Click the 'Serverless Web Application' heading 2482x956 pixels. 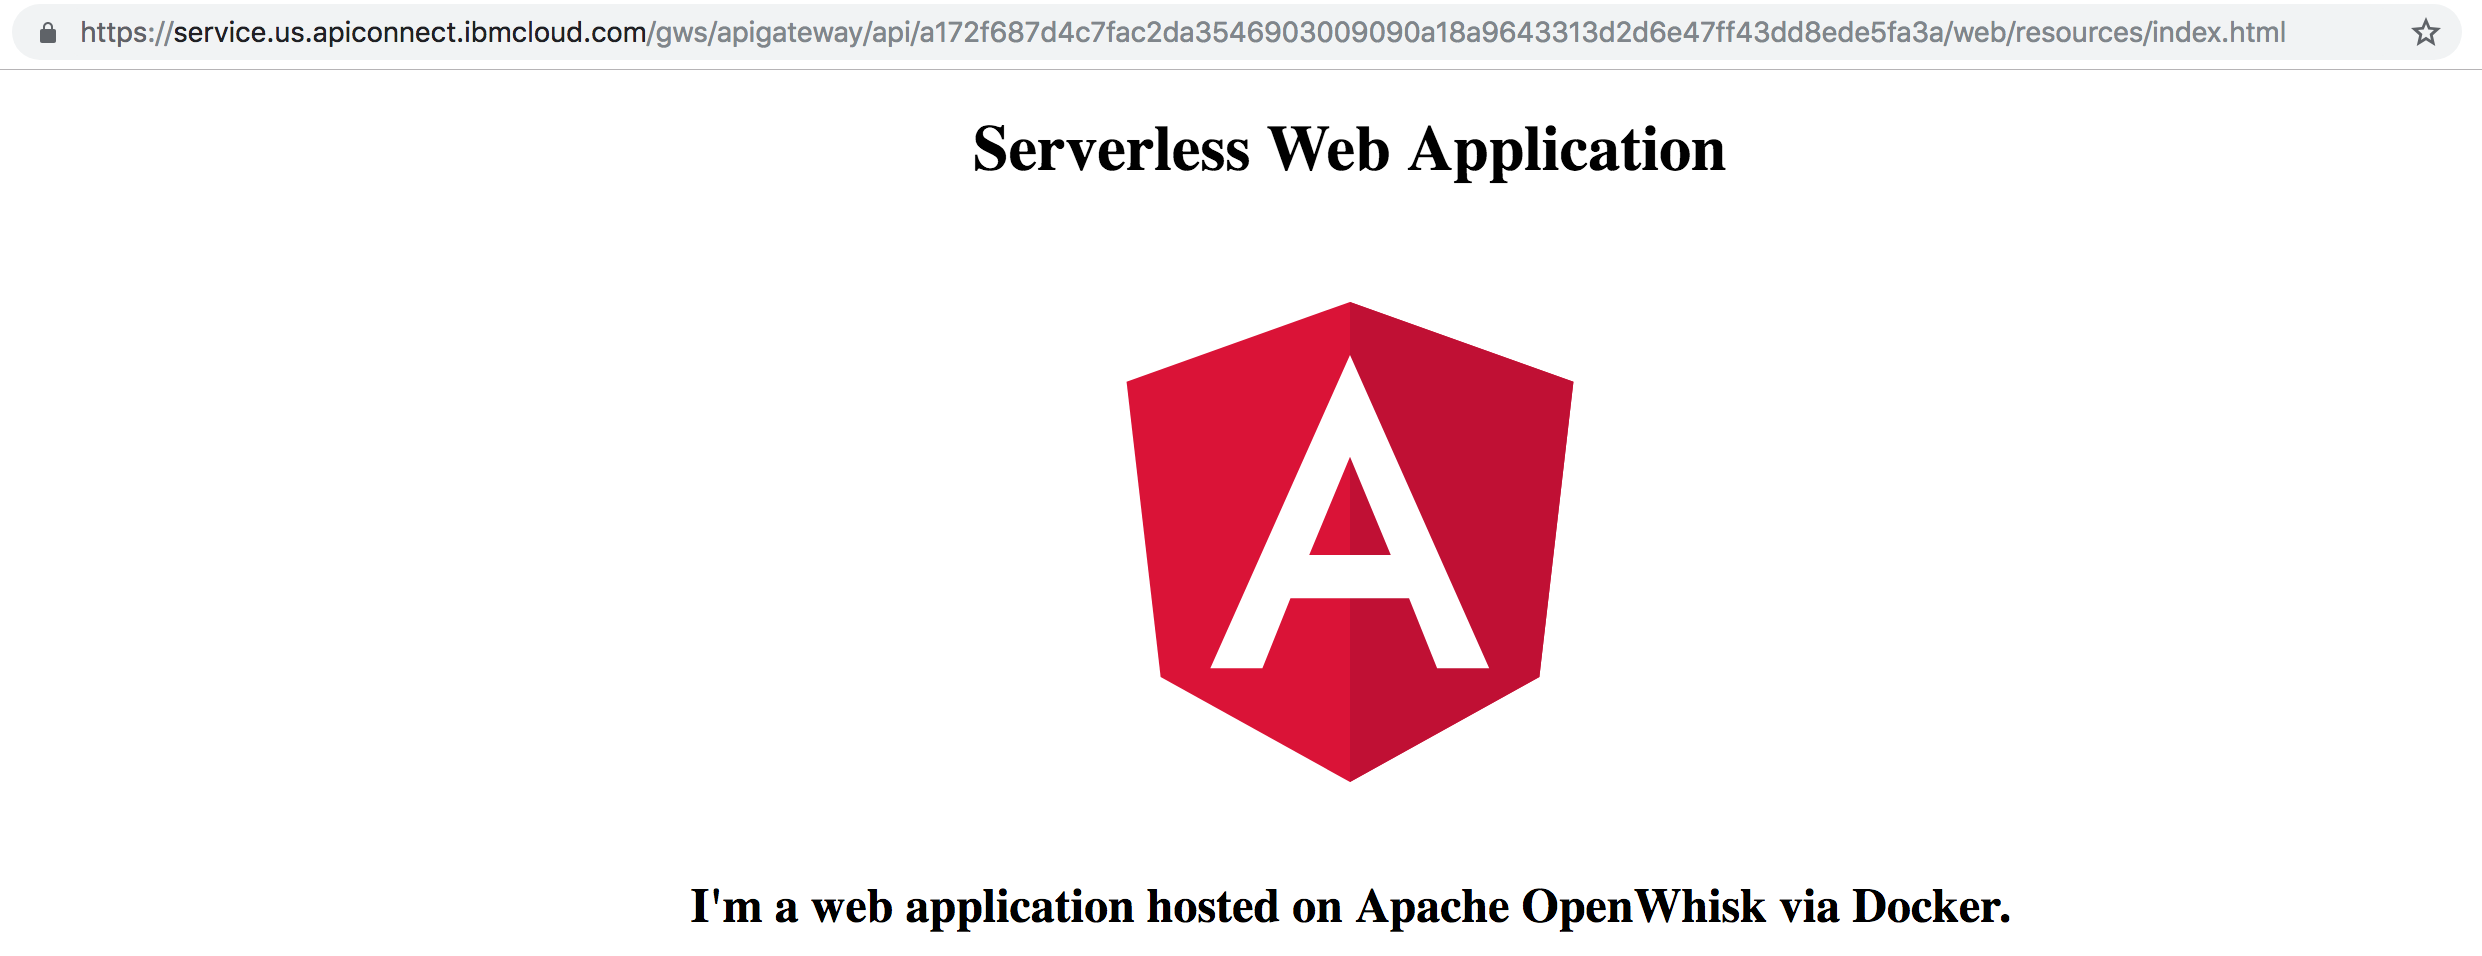point(1349,150)
